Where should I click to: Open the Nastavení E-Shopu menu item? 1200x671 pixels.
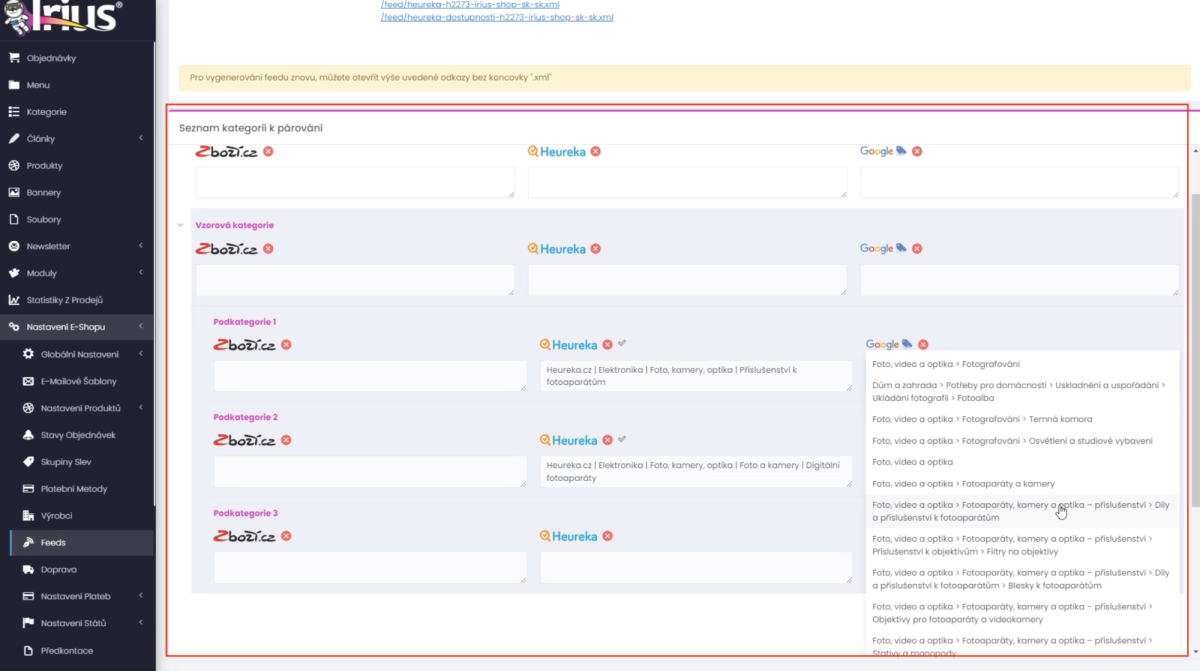point(77,327)
